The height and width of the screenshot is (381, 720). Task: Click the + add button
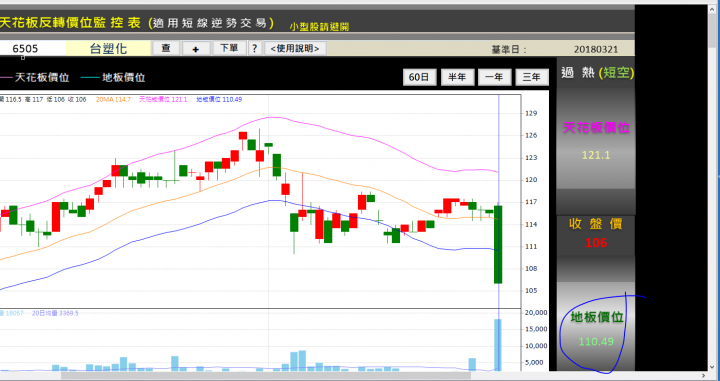point(196,49)
